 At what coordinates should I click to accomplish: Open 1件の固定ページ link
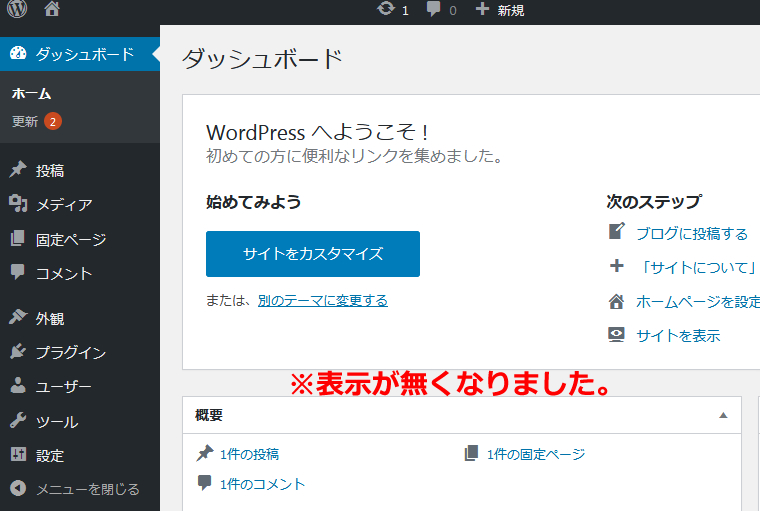[x=536, y=454]
